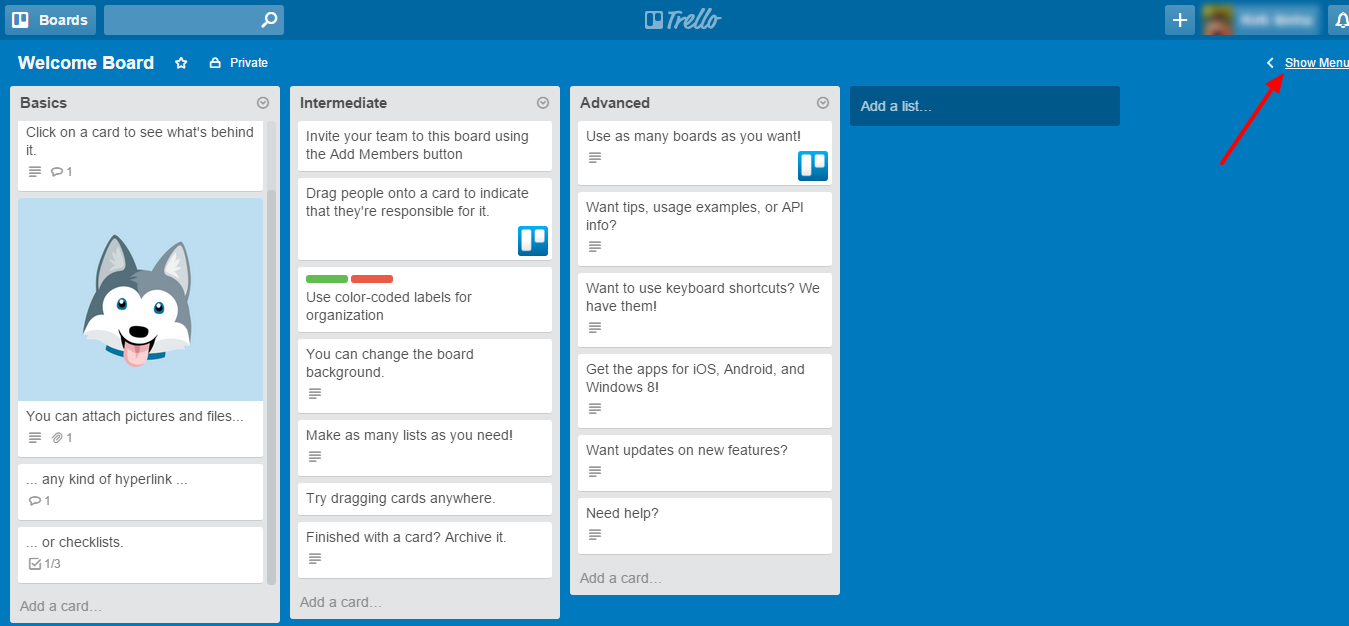Click description icon on Get the apps card
1349x626 pixels.
click(595, 409)
